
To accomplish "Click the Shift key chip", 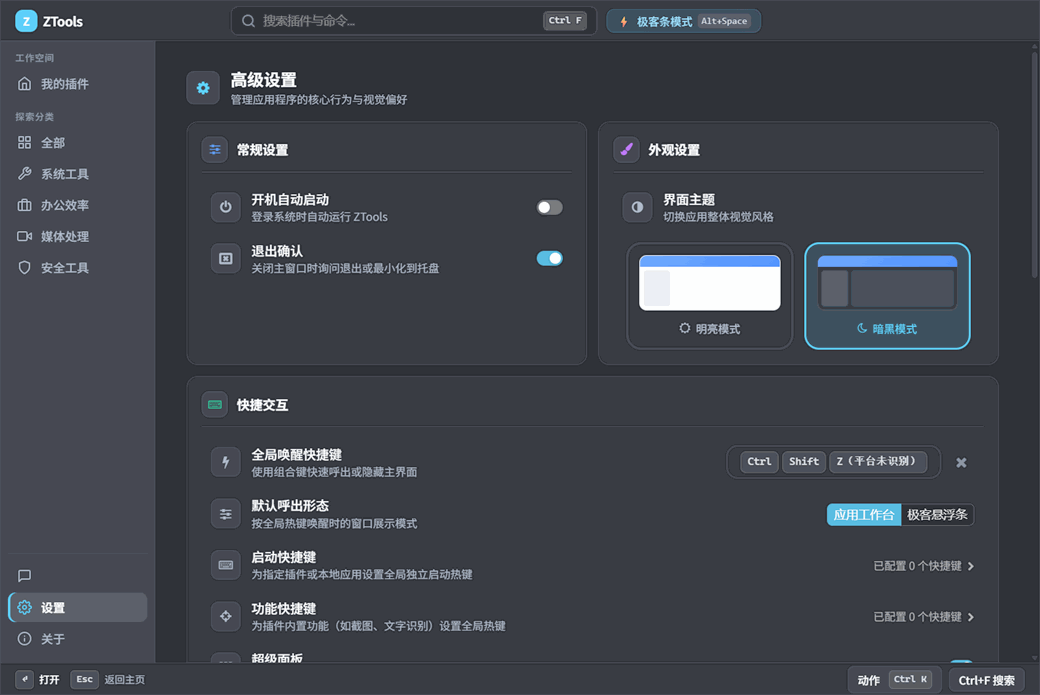I will [x=804, y=462].
